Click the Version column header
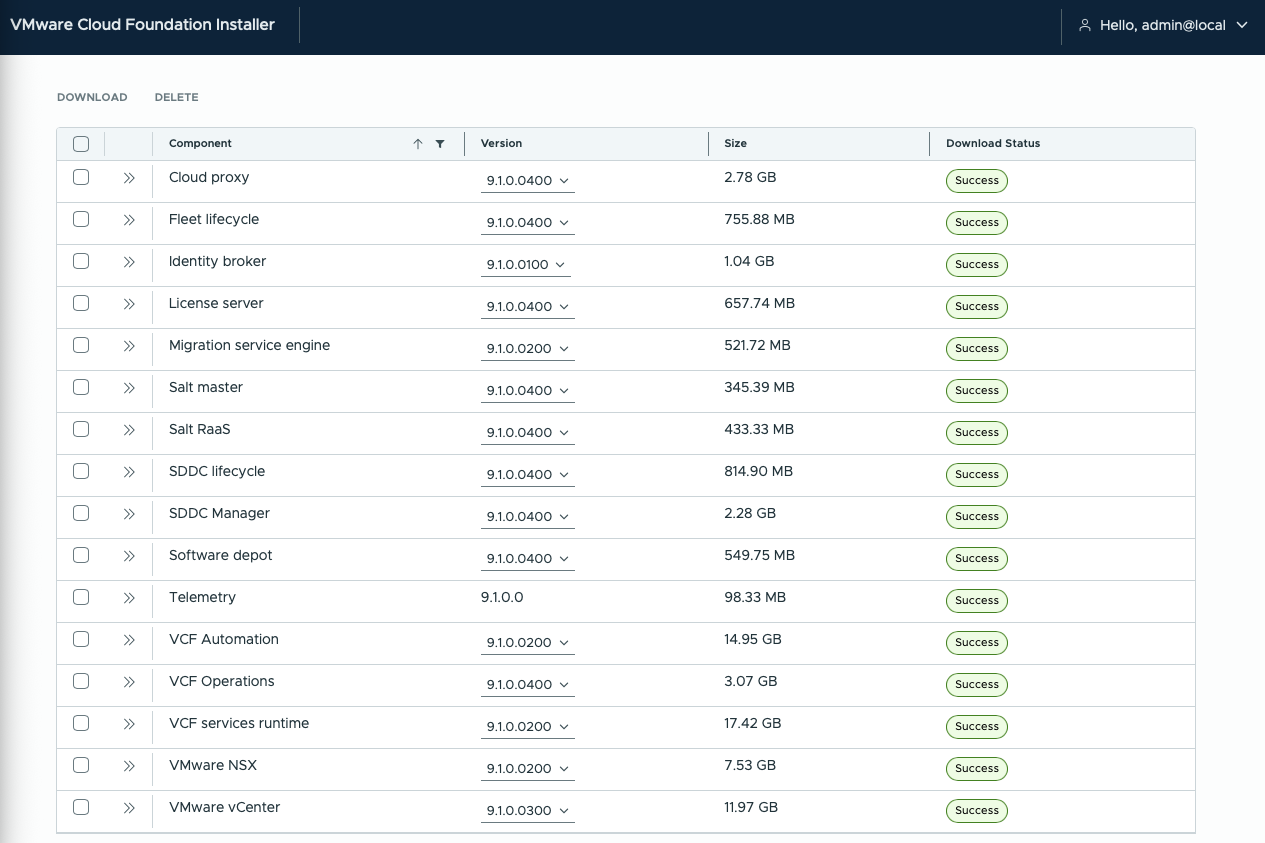 [x=501, y=144]
